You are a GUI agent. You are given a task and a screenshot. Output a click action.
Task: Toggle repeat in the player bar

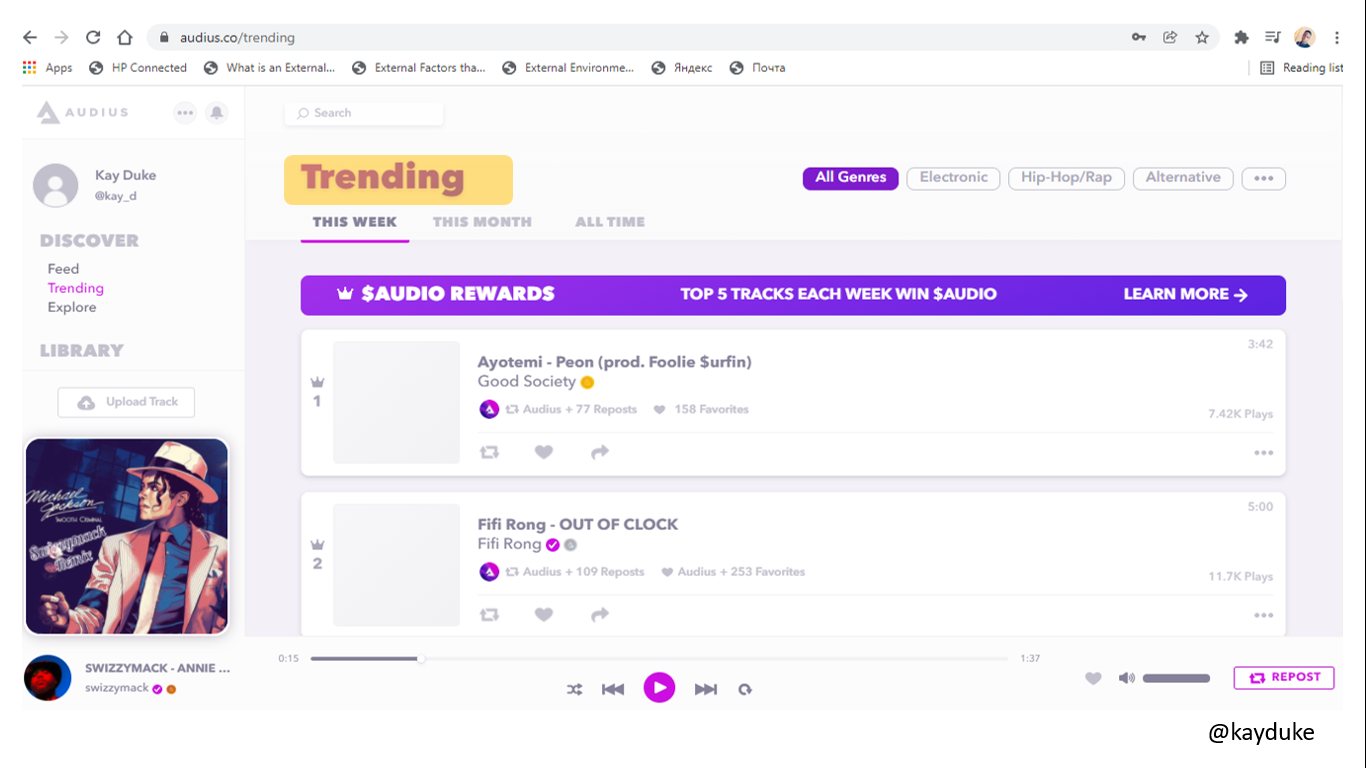(x=745, y=689)
